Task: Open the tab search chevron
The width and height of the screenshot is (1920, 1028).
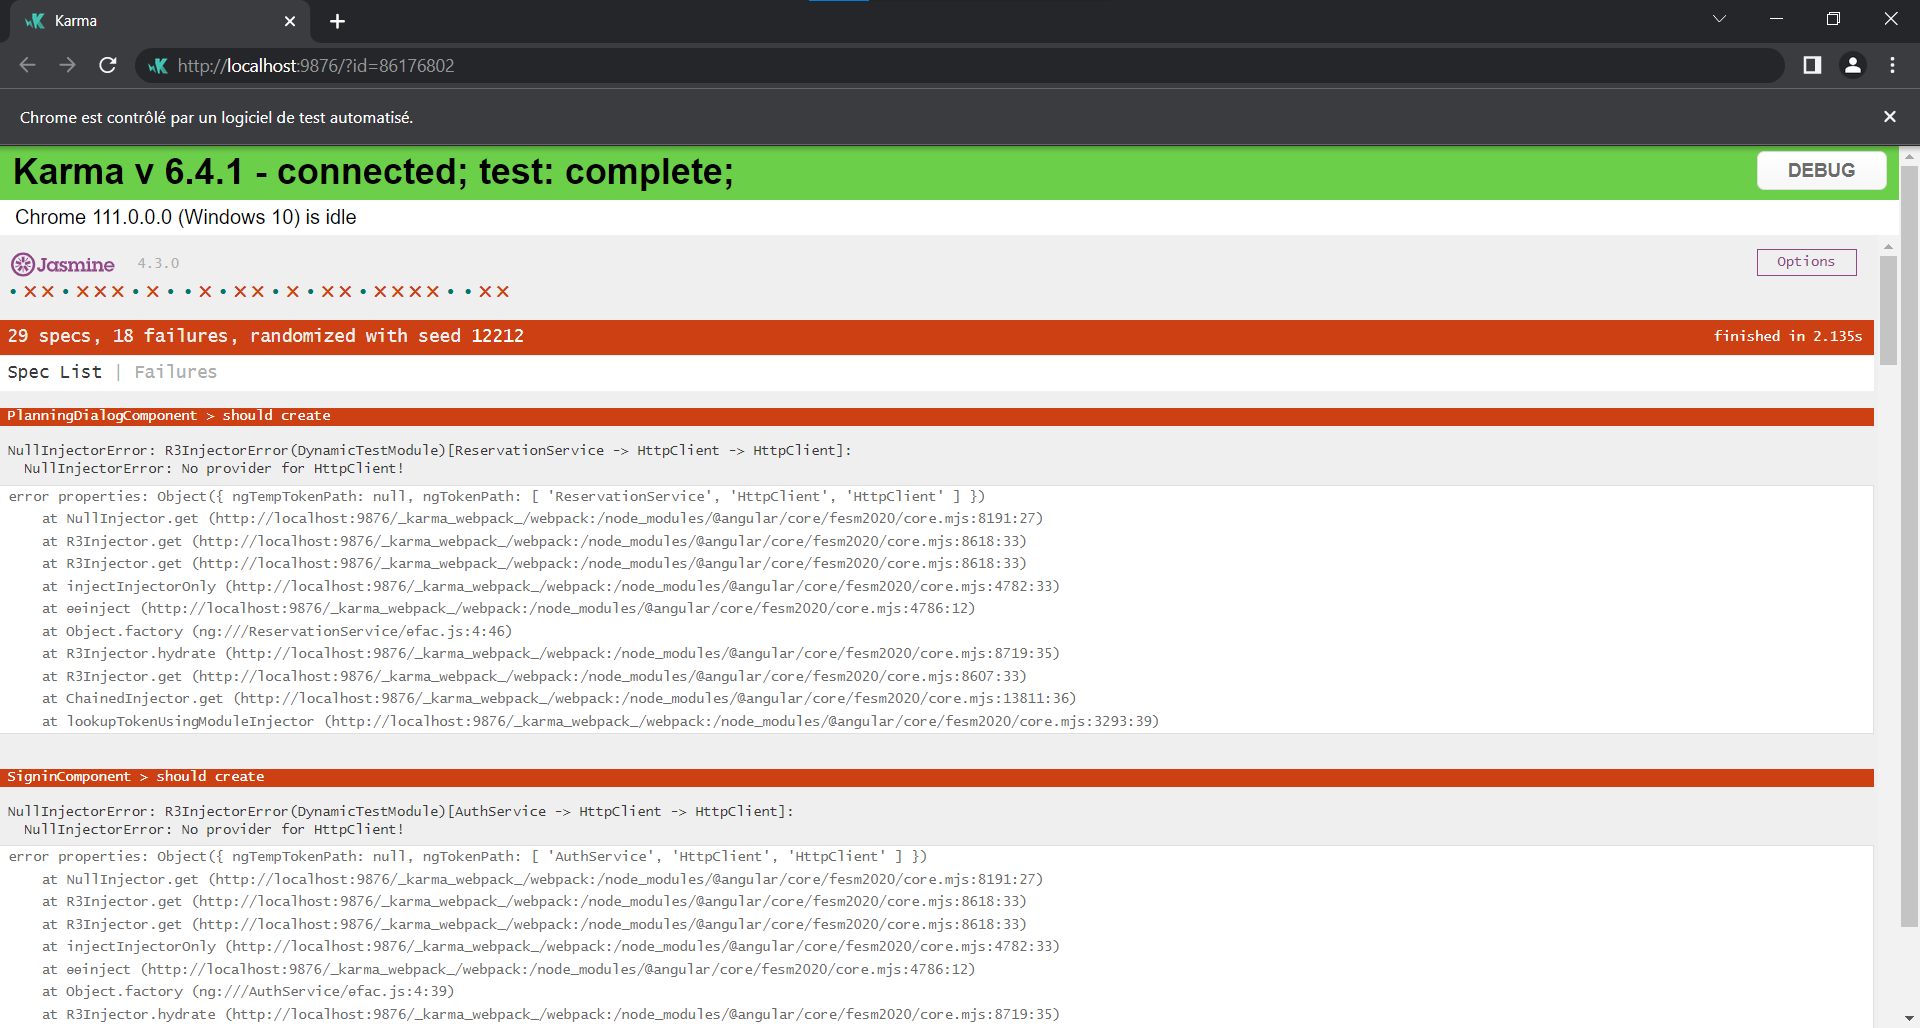Action: [1719, 19]
